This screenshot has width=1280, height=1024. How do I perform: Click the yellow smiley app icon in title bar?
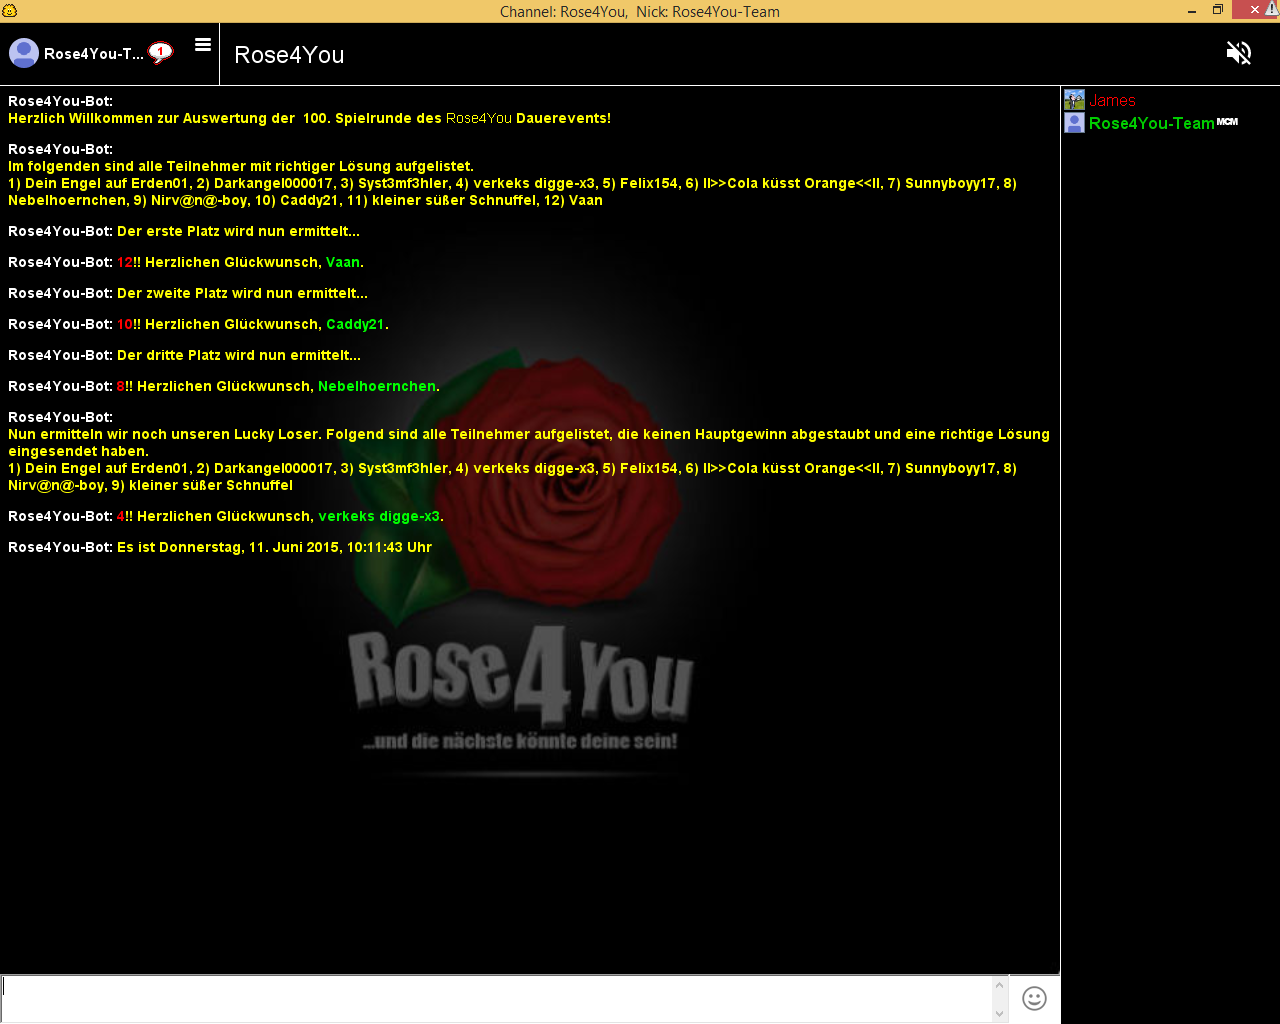[9, 11]
